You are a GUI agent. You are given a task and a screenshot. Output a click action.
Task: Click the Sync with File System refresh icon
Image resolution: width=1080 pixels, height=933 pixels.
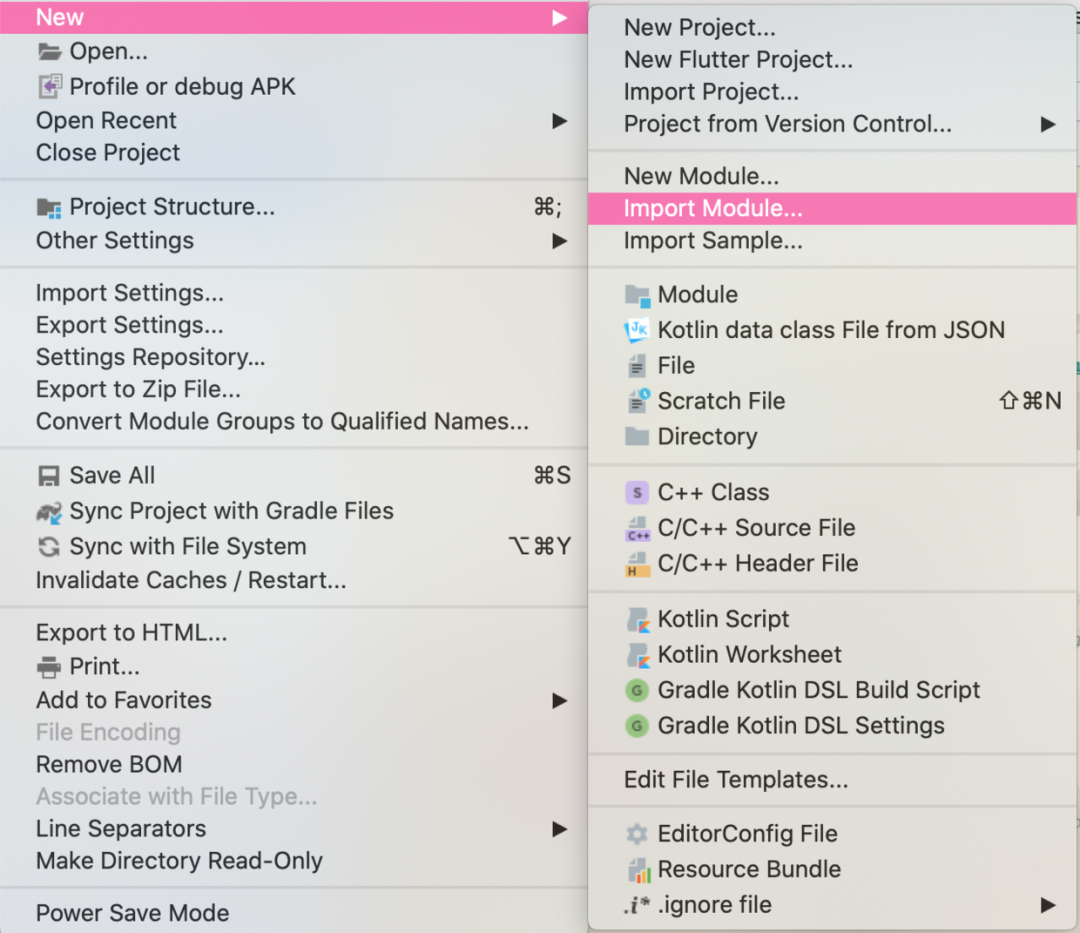(49, 547)
